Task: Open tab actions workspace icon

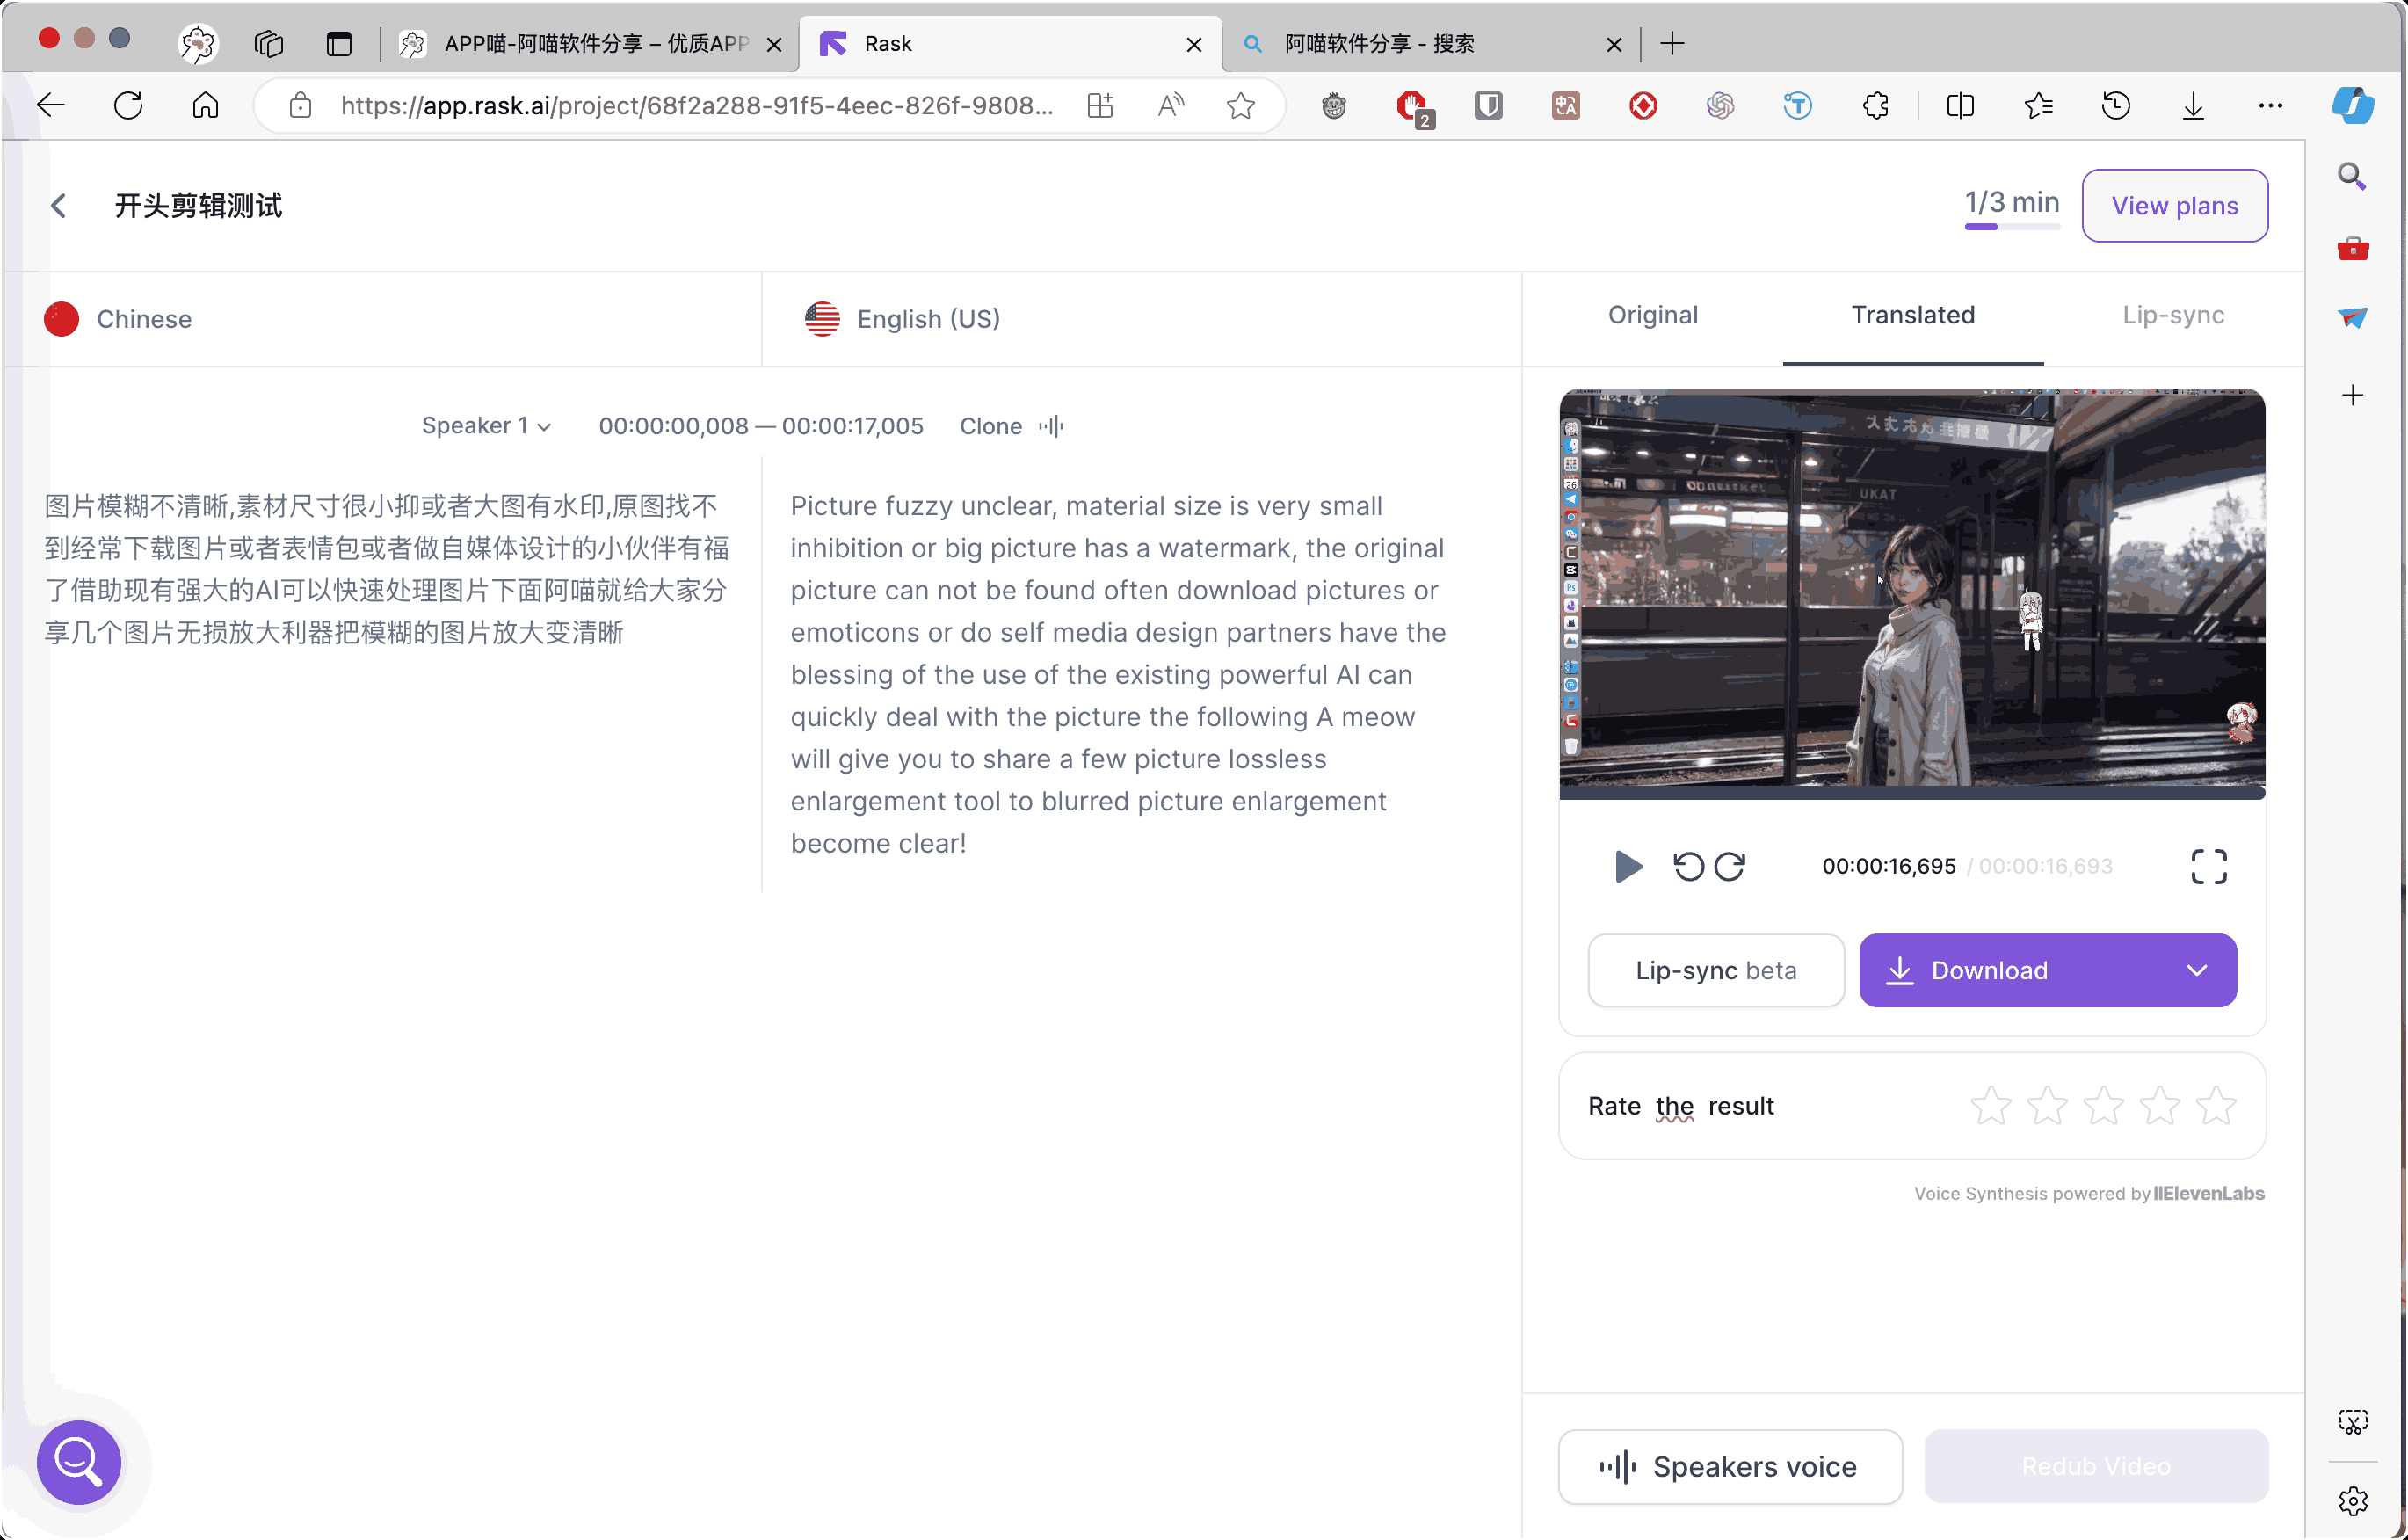Action: 269,43
